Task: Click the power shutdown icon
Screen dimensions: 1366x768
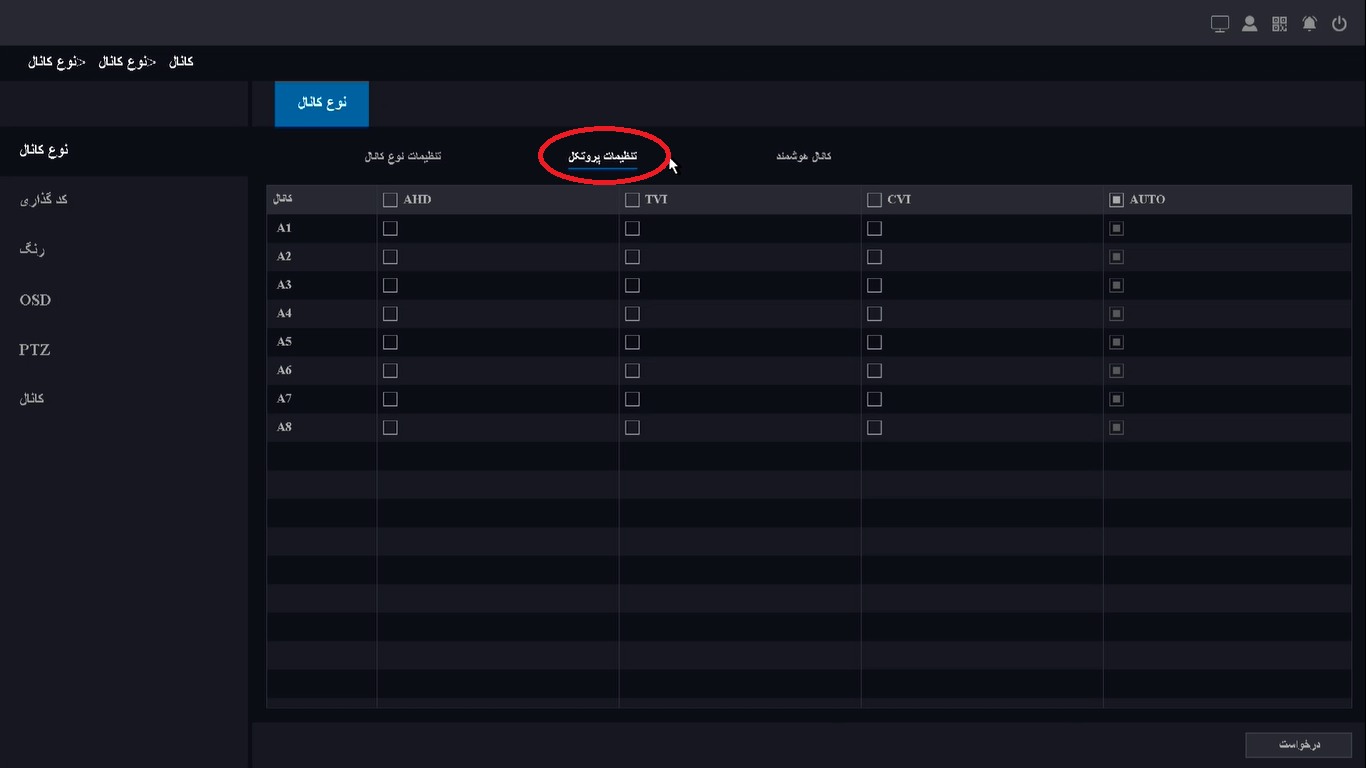Action: 1340,24
